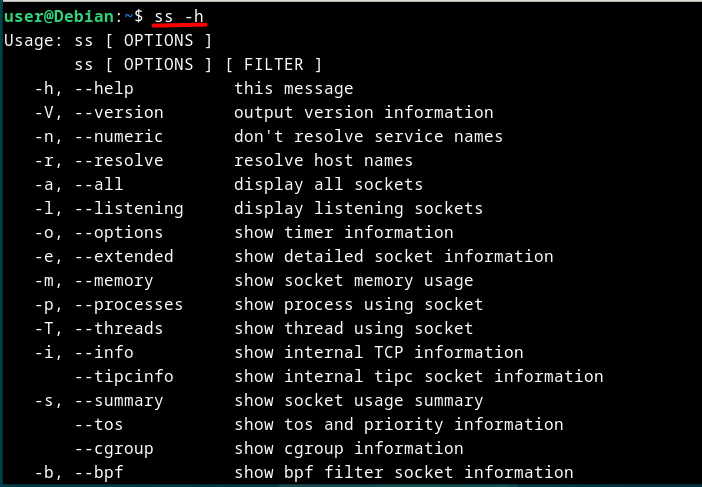Viewport: 702px width, 487px height.
Task: Select the --help option text
Action: [104, 89]
